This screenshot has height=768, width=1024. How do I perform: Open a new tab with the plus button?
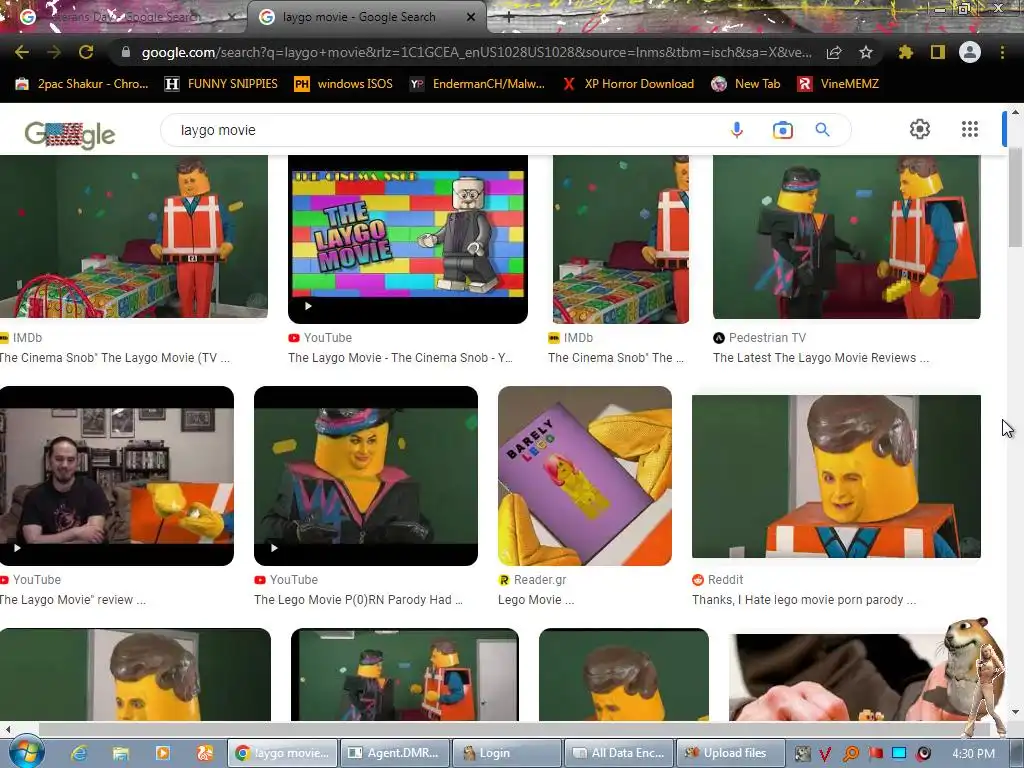tap(509, 17)
